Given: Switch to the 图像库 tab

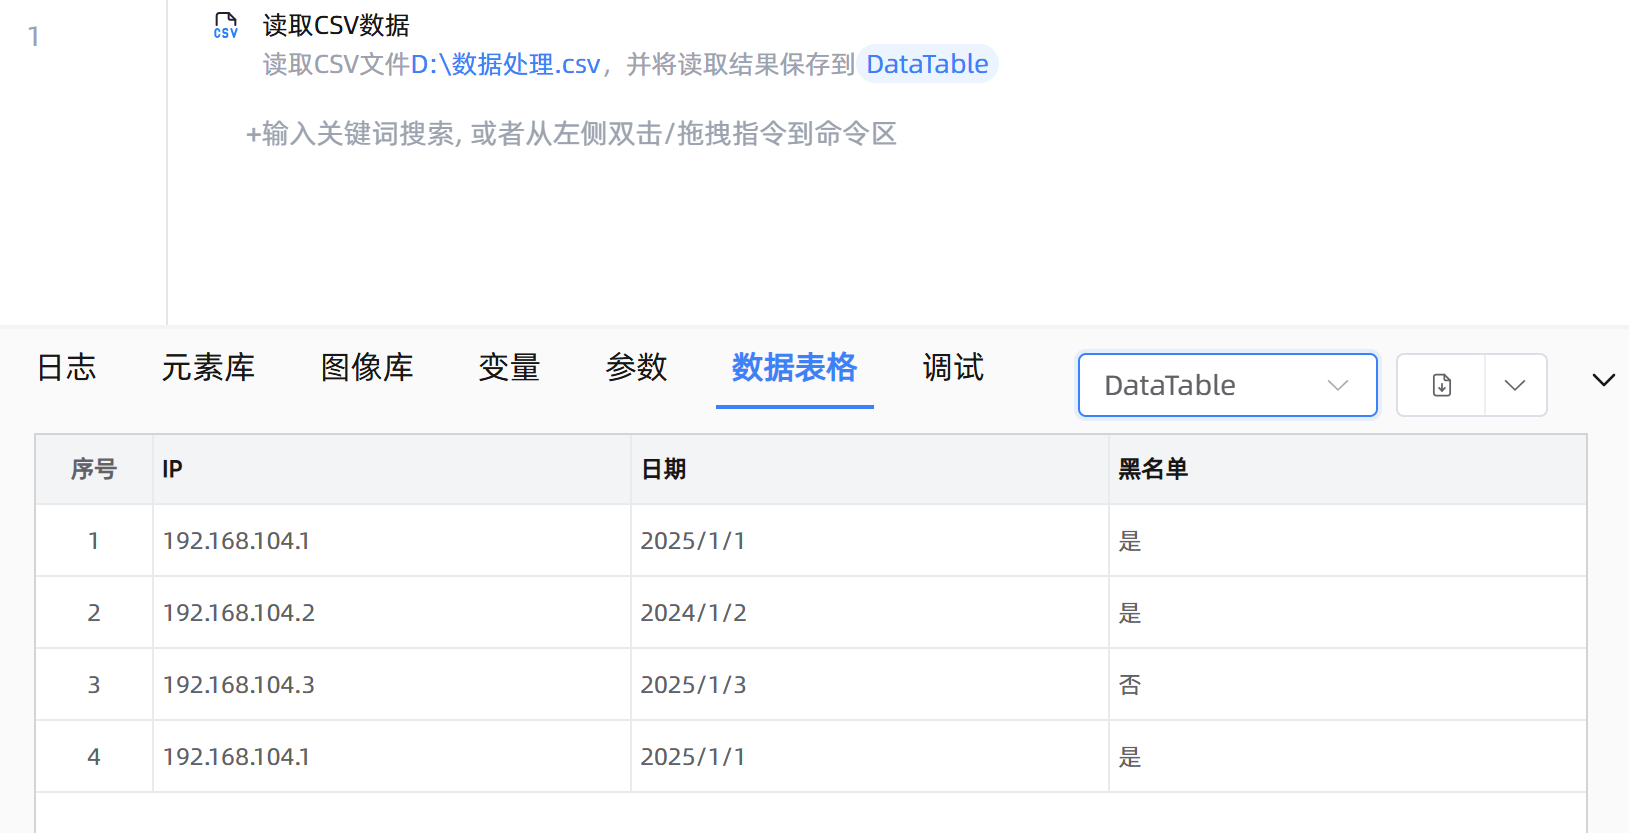Looking at the screenshot, I should coord(367,368).
